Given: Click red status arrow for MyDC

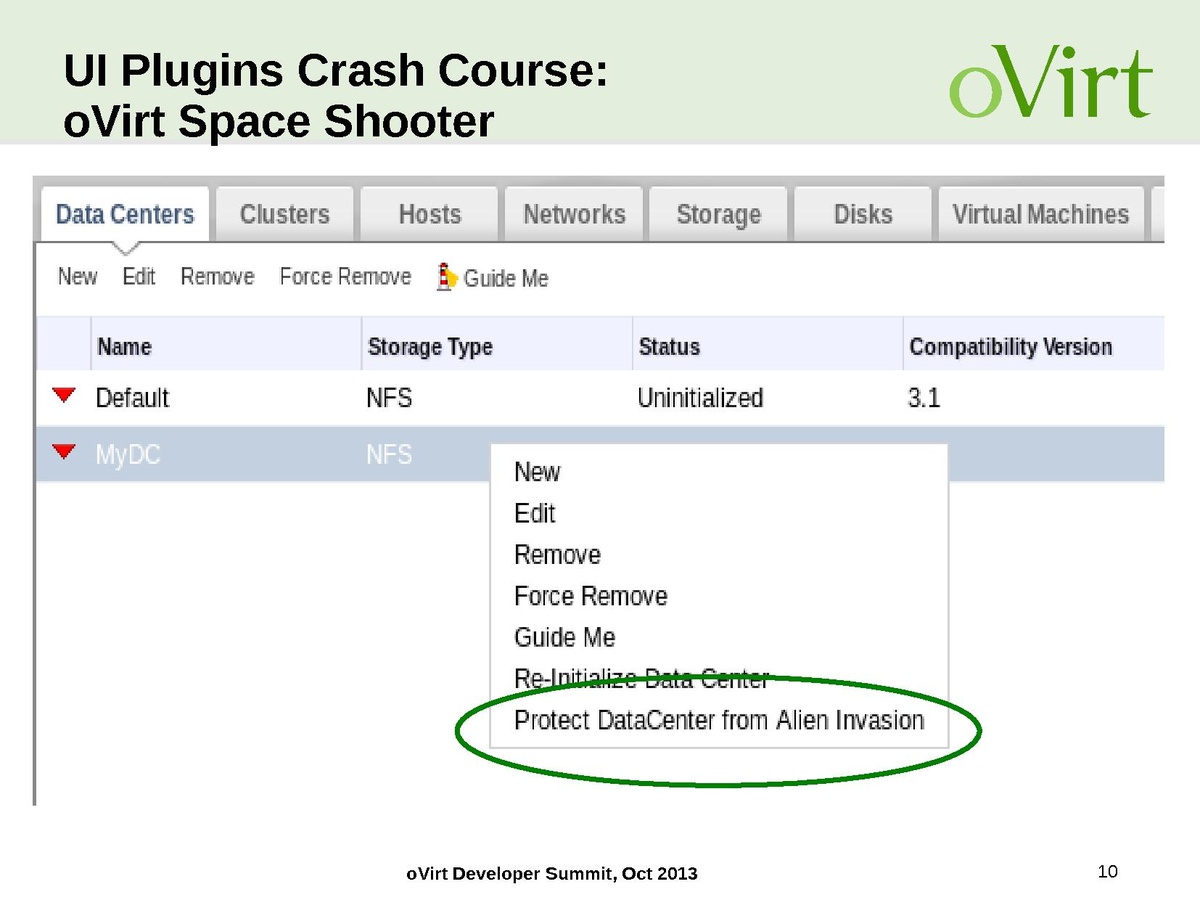Looking at the screenshot, I should tap(64, 454).
